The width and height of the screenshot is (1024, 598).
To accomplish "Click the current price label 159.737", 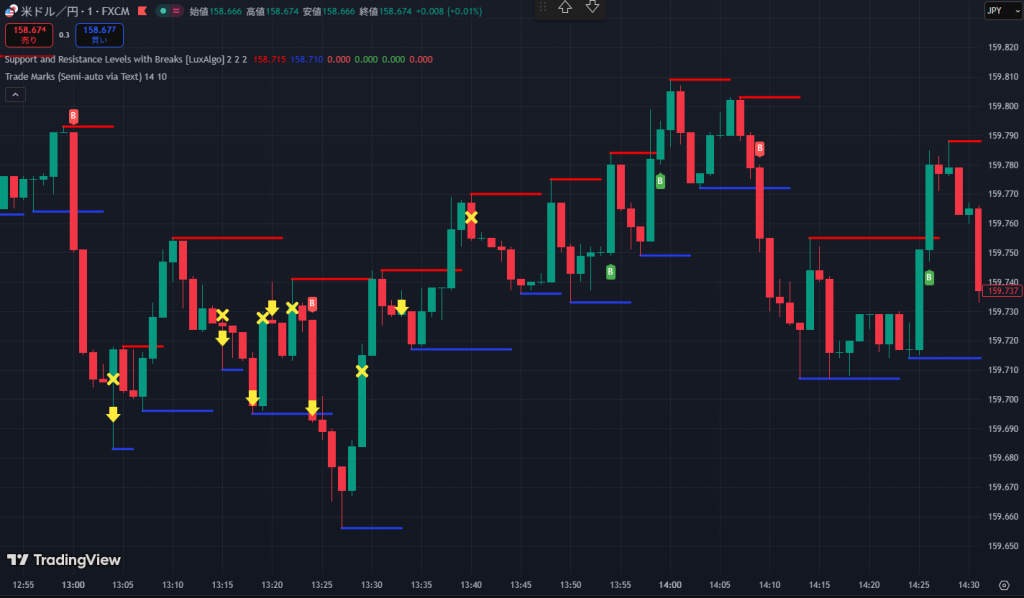I will tap(1001, 290).
